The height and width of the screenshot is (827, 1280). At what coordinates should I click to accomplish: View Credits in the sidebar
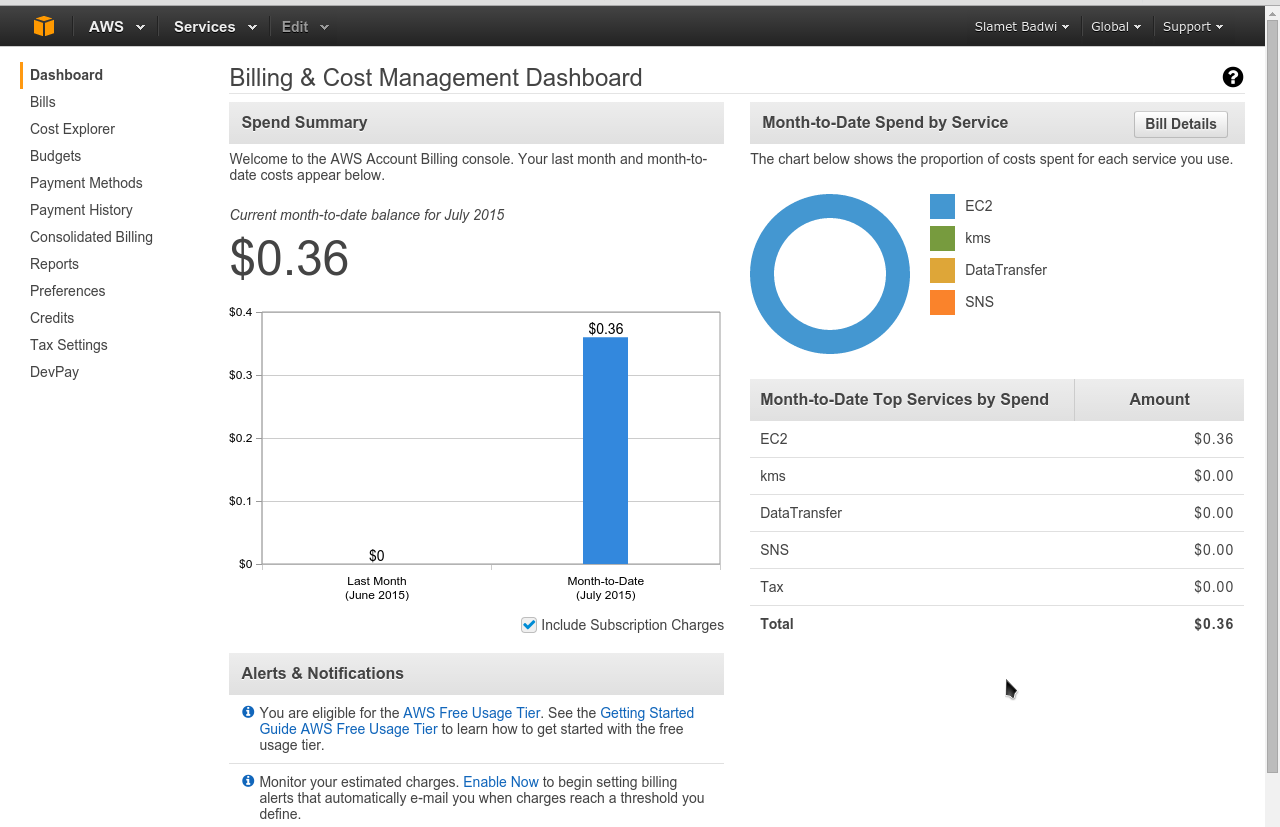pyautogui.click(x=52, y=318)
